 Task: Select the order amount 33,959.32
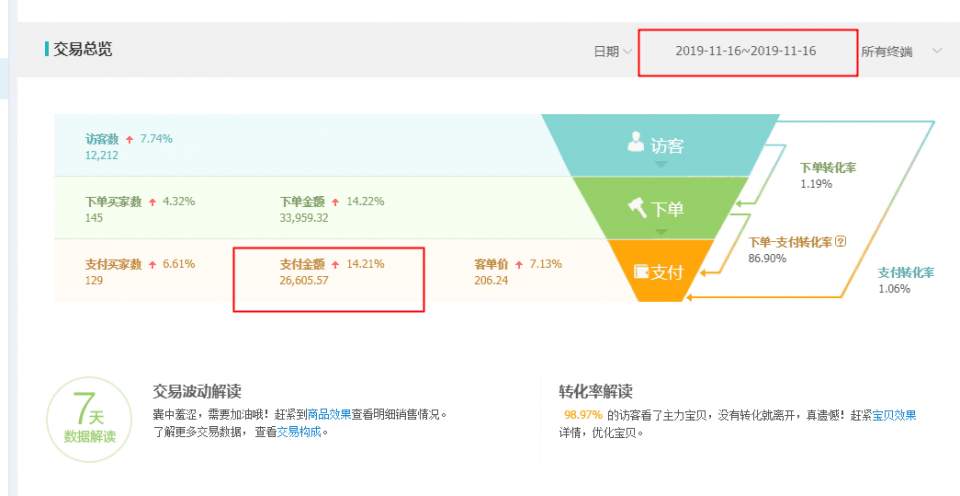pos(304,218)
